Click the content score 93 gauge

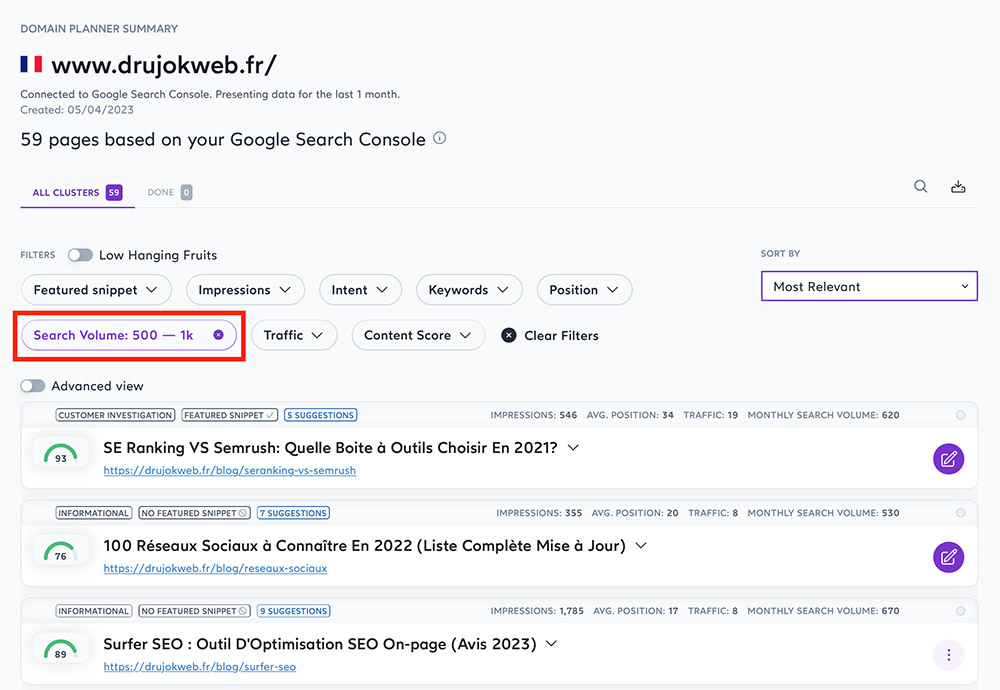pos(61,453)
